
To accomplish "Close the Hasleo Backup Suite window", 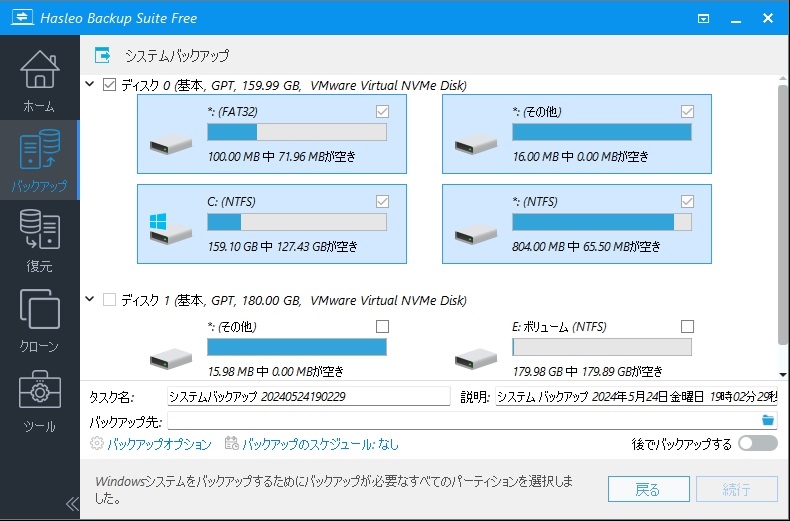I will point(767,19).
